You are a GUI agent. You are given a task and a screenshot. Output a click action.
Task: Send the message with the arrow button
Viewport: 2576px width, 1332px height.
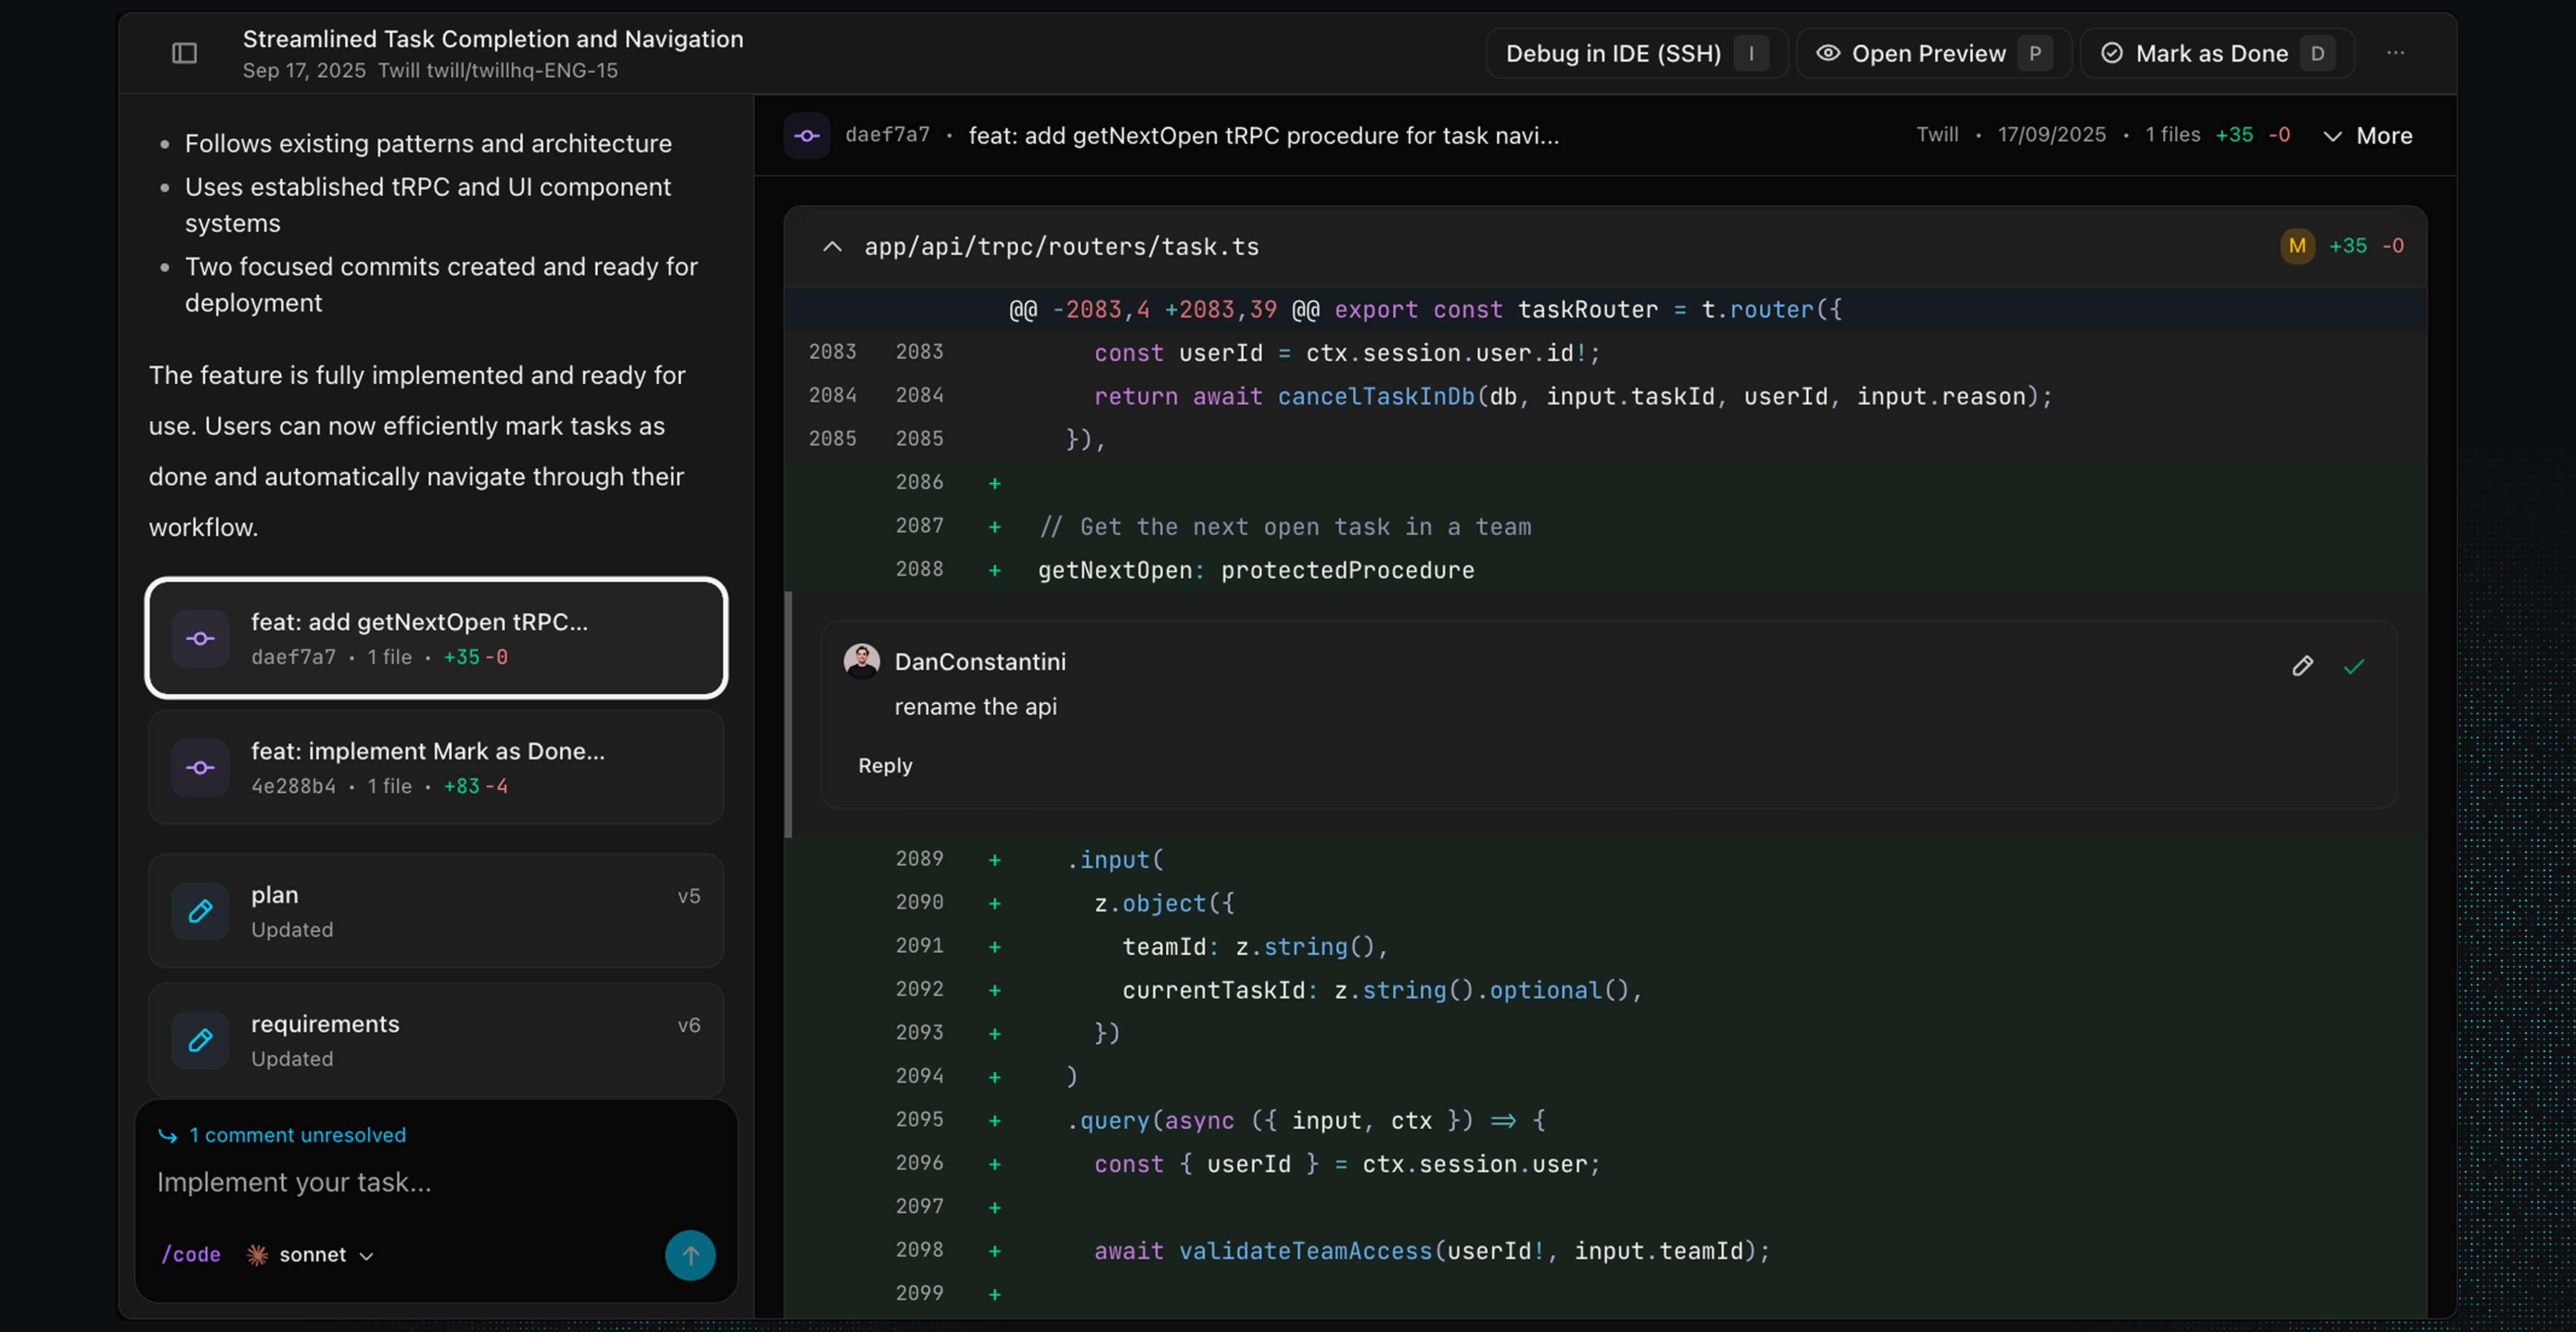[690, 1255]
